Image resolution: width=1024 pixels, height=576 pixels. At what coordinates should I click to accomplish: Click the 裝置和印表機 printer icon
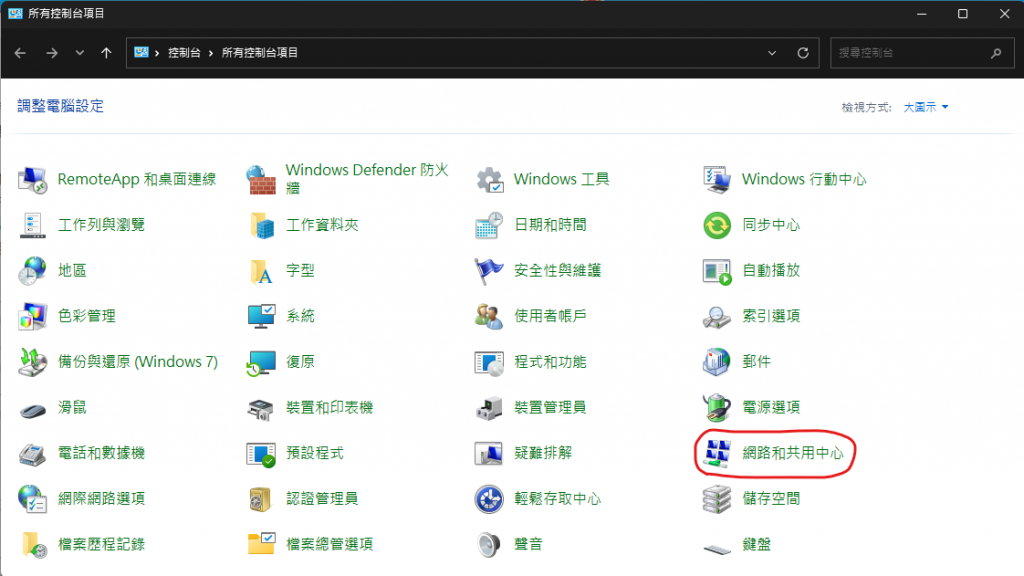[x=261, y=408]
